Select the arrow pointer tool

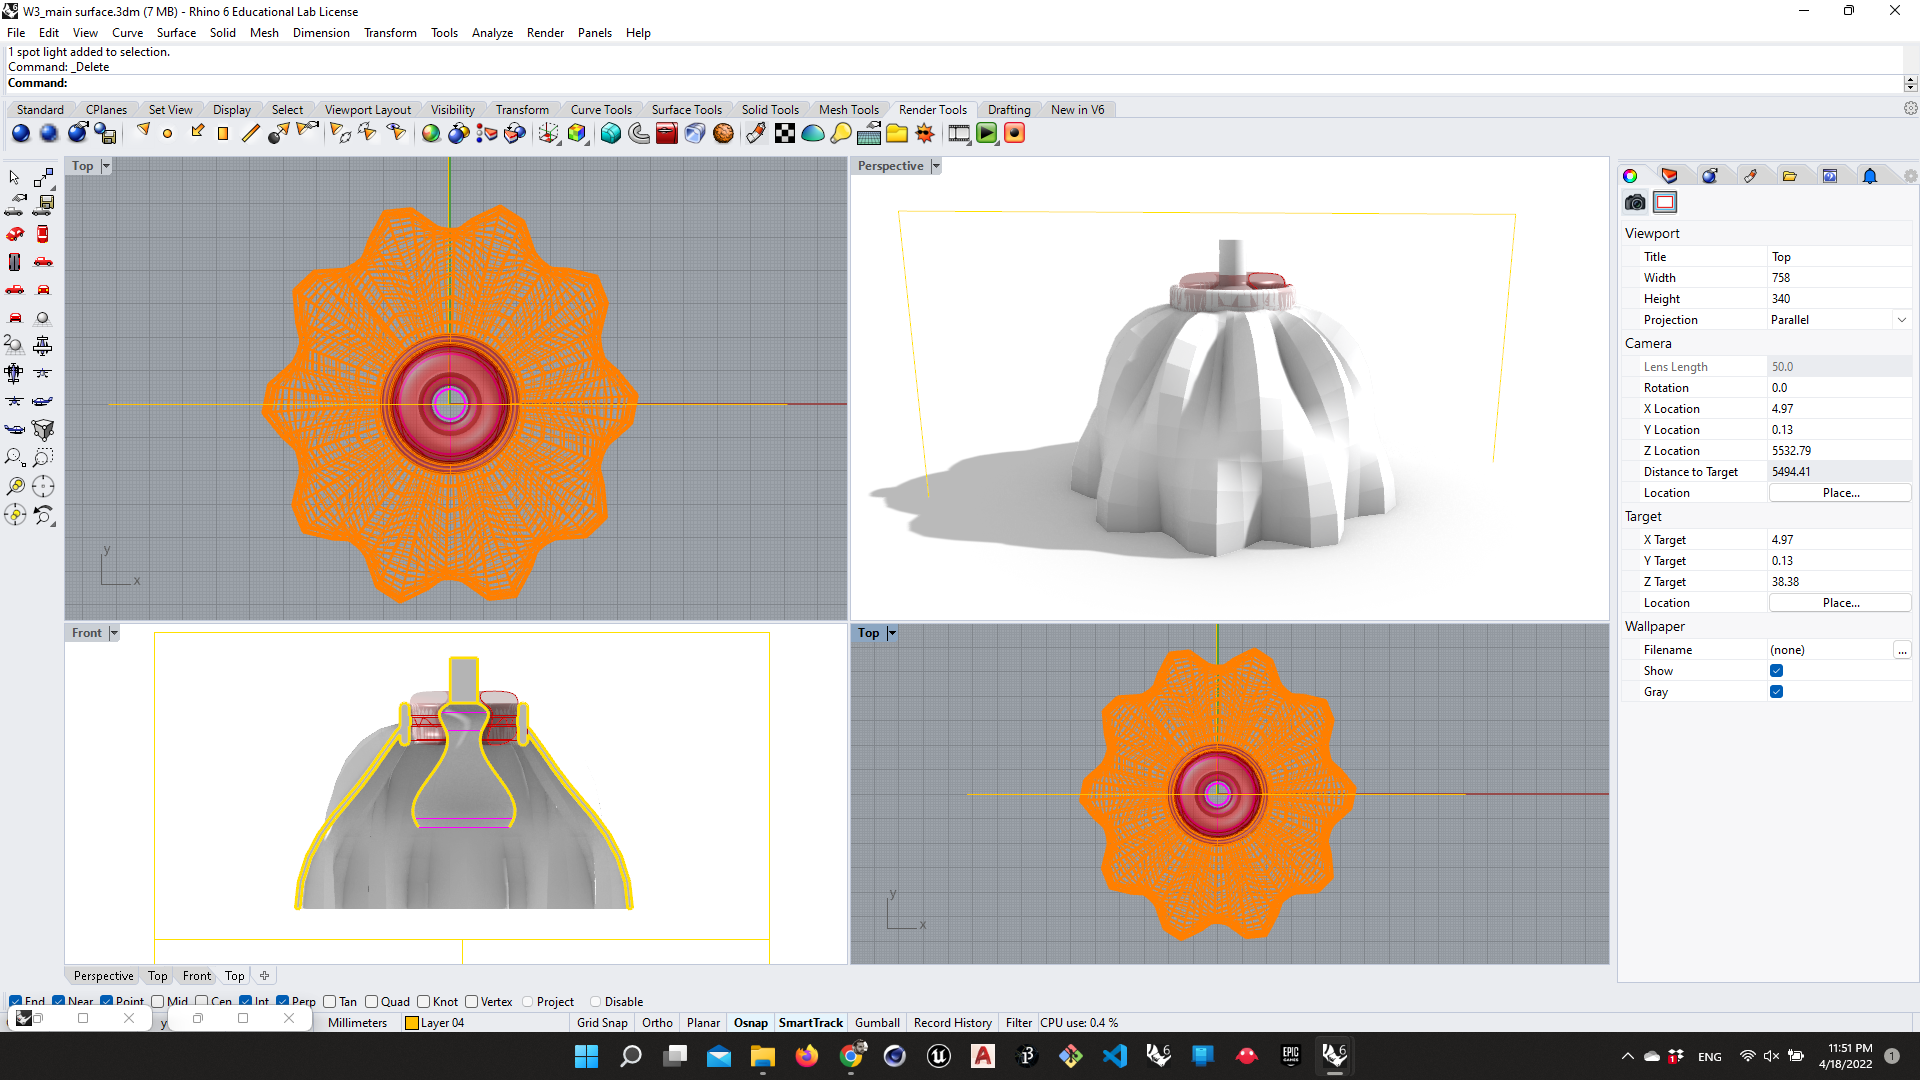pyautogui.click(x=13, y=177)
